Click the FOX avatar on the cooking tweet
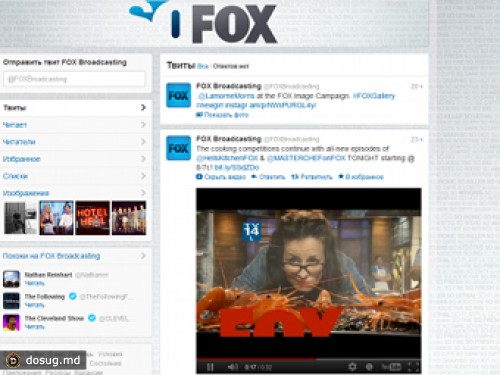The image size is (500, 375). click(x=178, y=148)
